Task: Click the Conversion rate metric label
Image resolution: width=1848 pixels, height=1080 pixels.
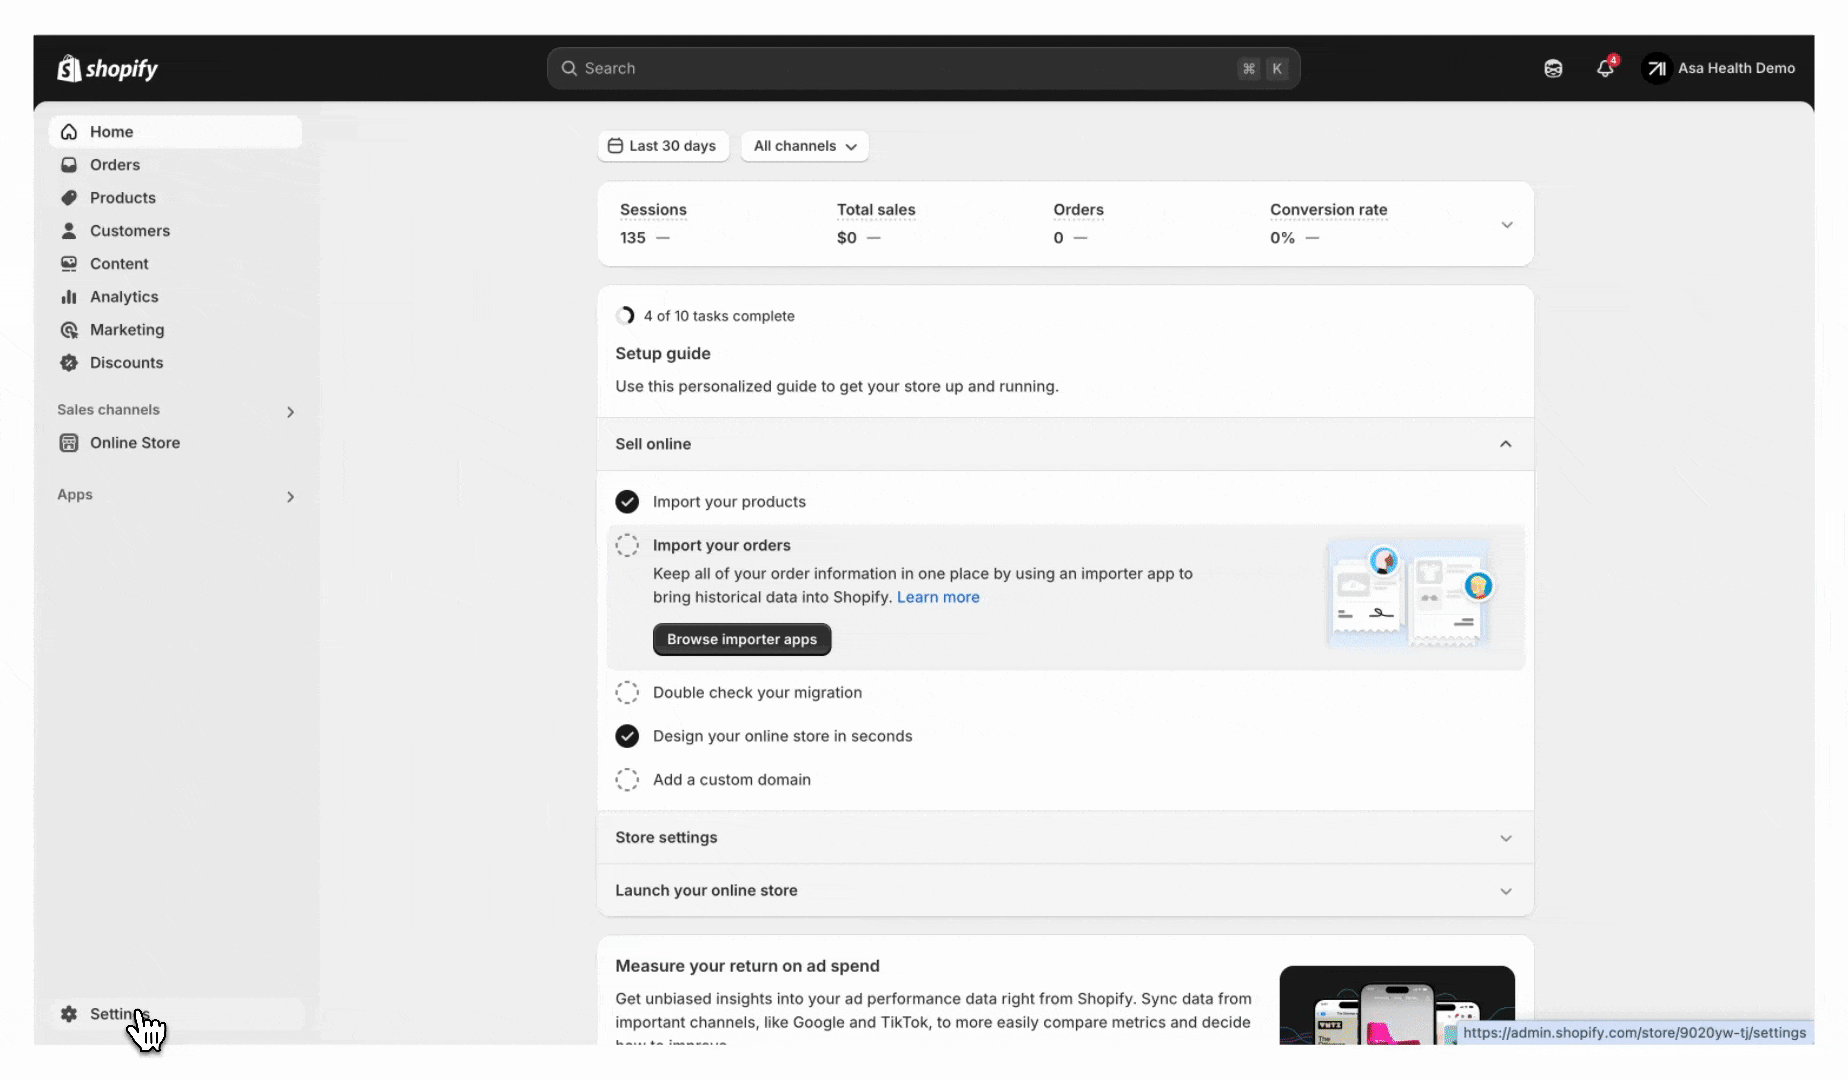Action: (x=1328, y=210)
